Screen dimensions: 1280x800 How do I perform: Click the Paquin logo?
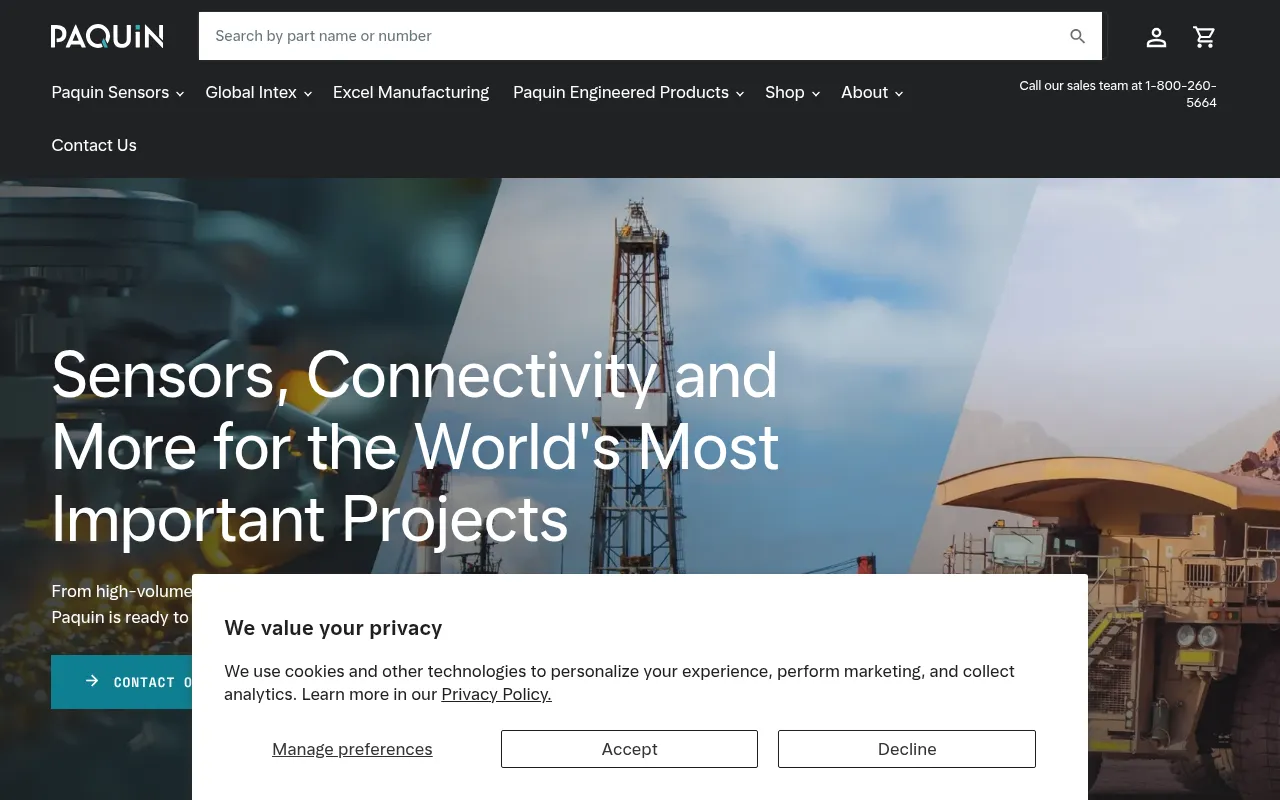click(107, 37)
